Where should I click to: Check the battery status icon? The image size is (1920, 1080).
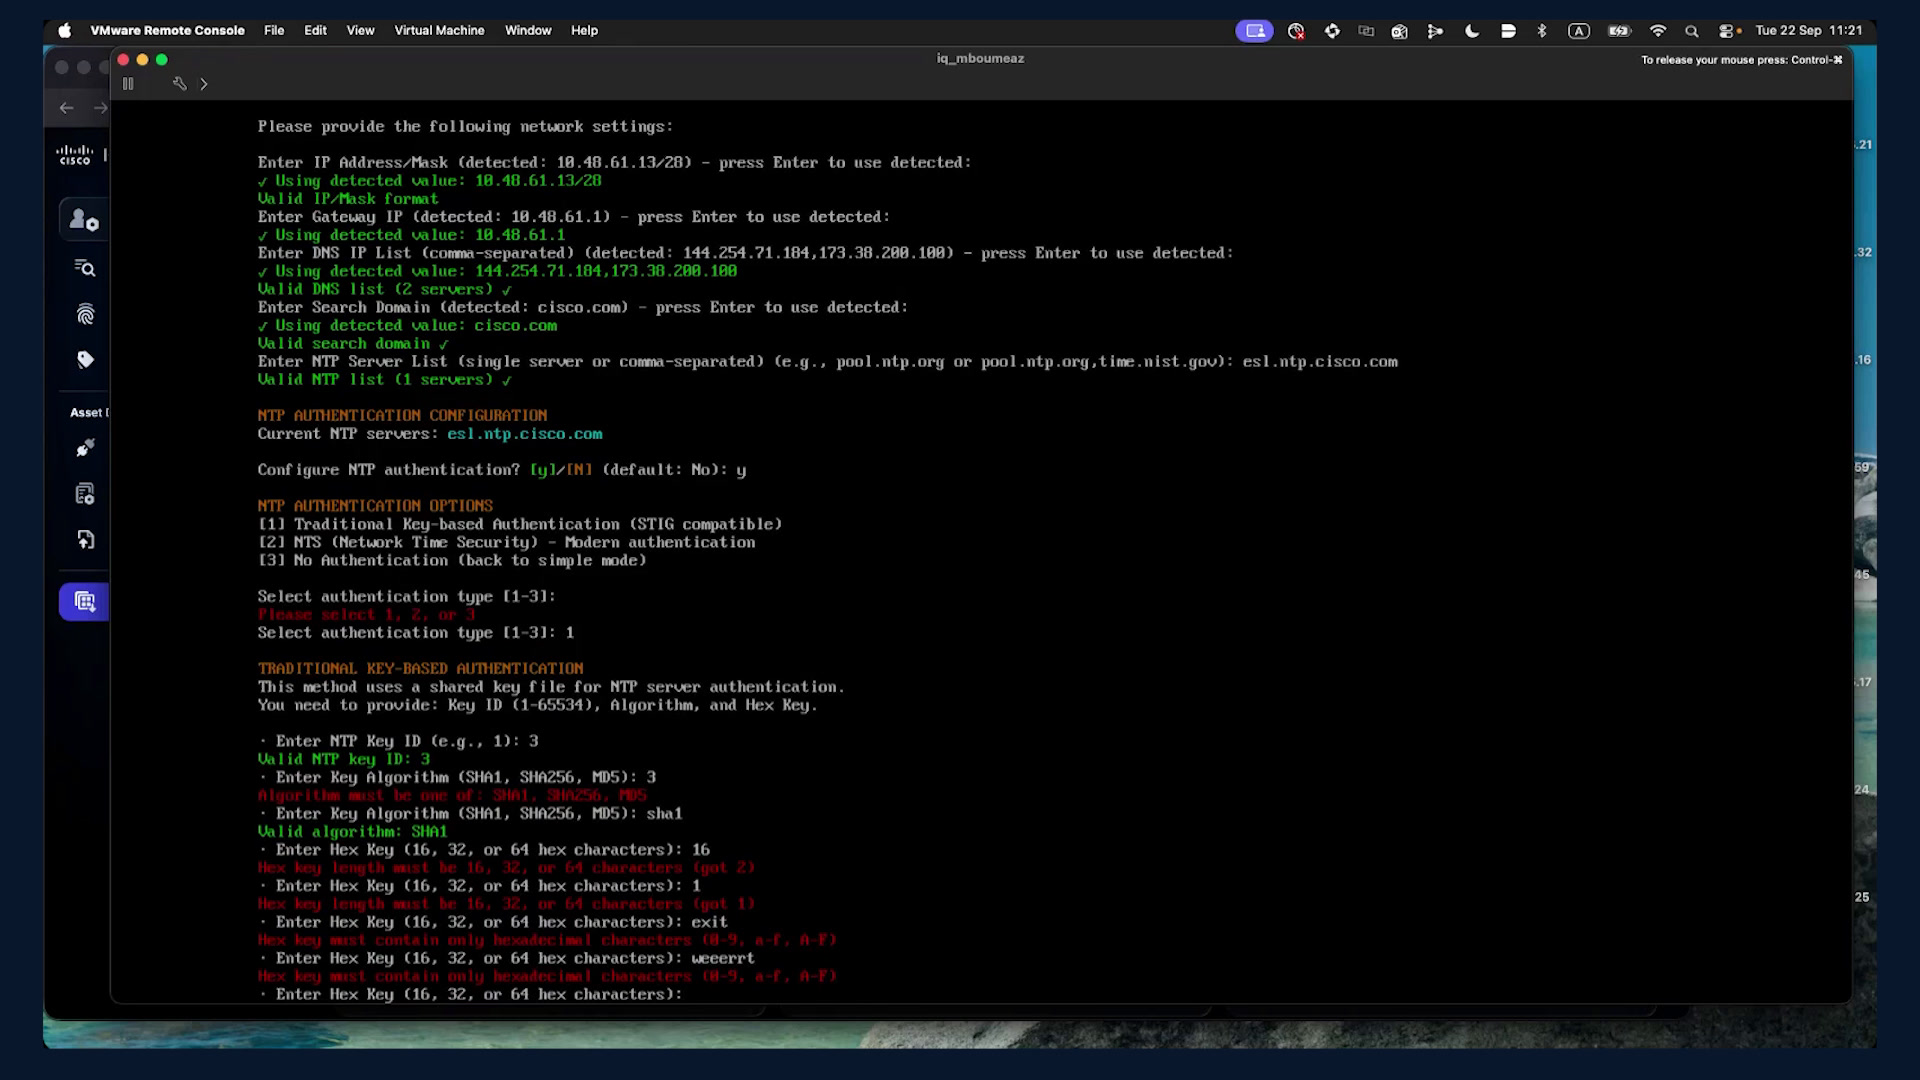click(x=1619, y=31)
